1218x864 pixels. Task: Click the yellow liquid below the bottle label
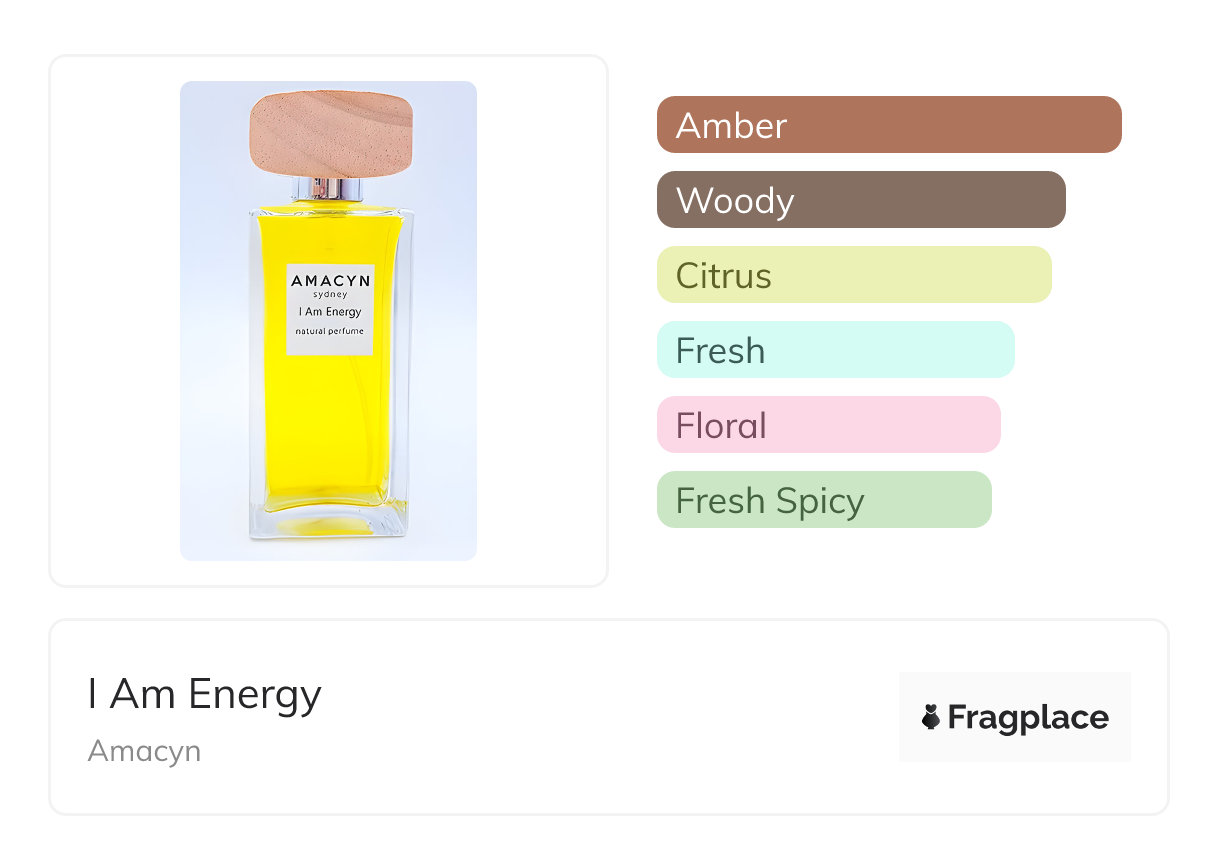pos(330,430)
